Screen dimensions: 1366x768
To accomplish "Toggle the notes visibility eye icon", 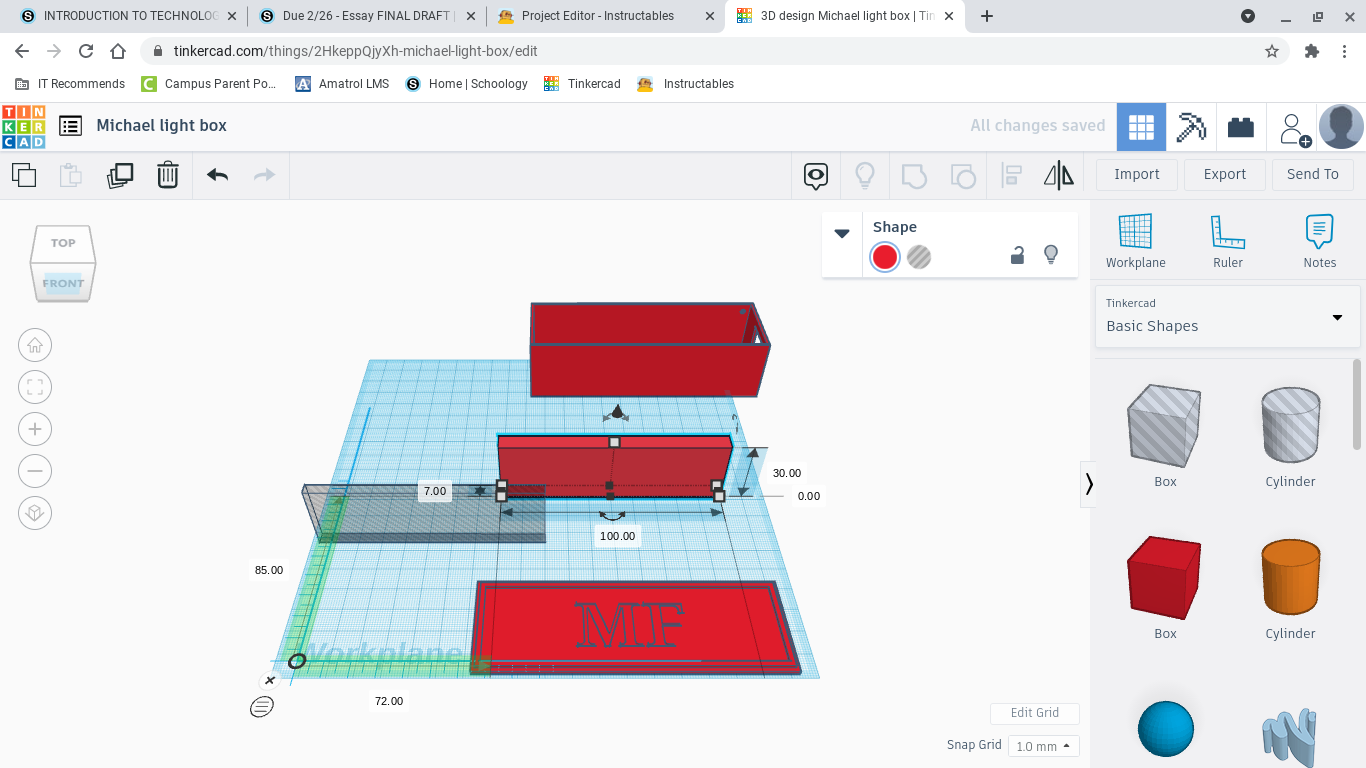I will pos(816,176).
